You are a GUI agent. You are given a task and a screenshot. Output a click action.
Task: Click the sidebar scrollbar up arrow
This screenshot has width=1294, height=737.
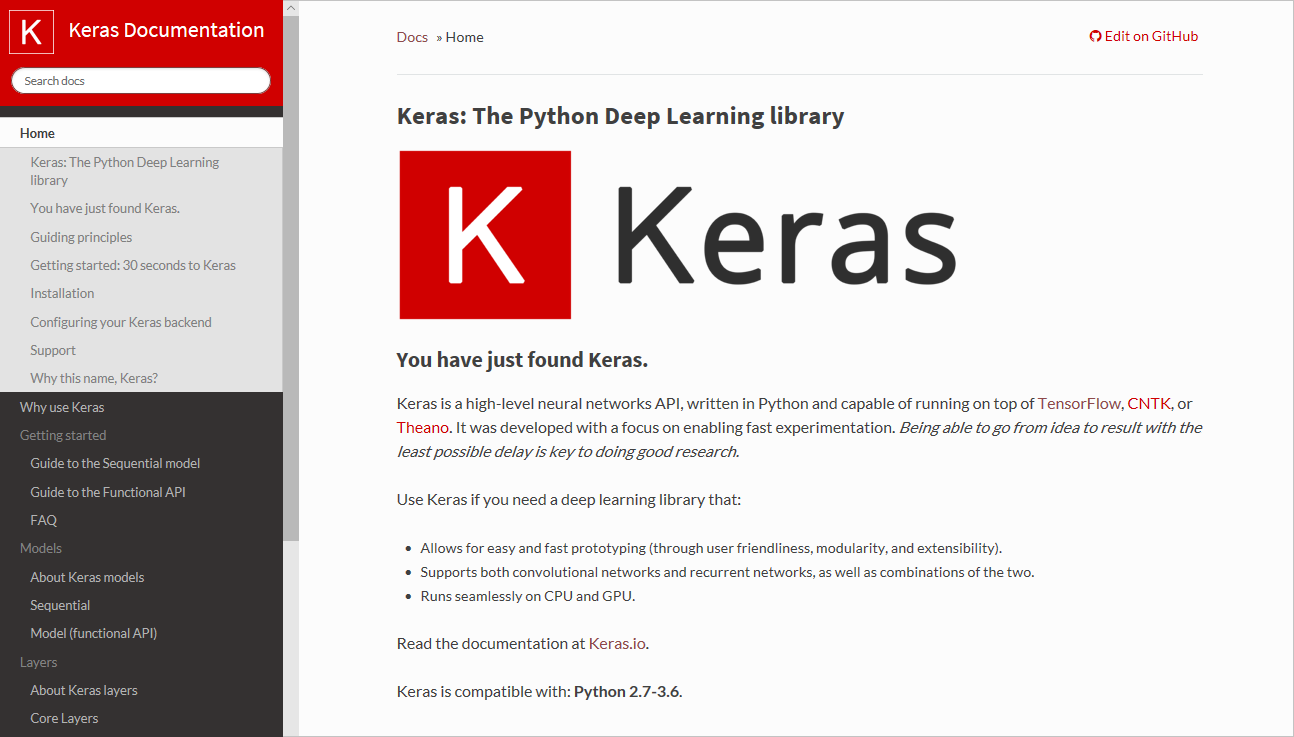click(x=291, y=7)
